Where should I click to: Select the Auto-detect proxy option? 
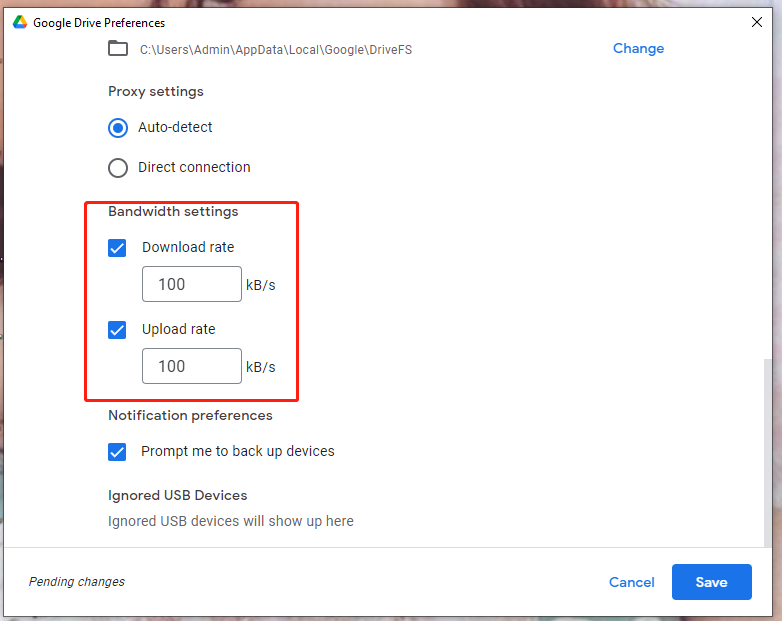pyautogui.click(x=118, y=128)
